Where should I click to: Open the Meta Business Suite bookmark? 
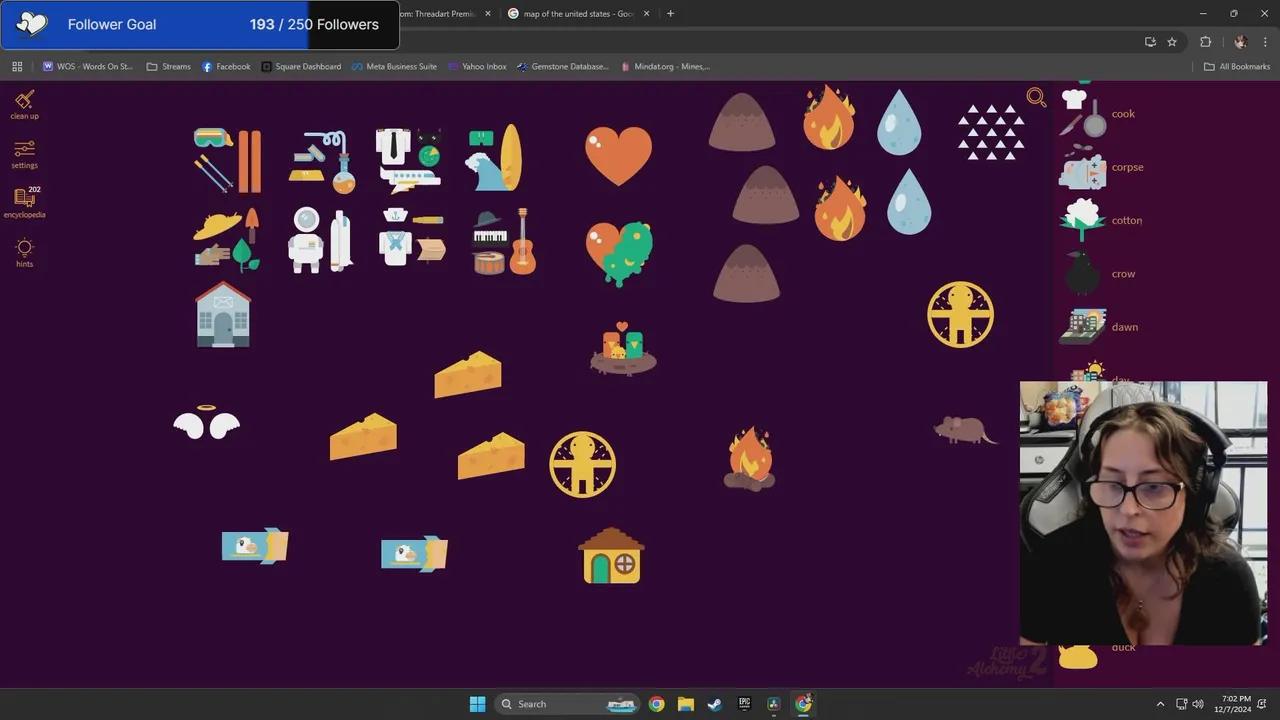(x=394, y=67)
